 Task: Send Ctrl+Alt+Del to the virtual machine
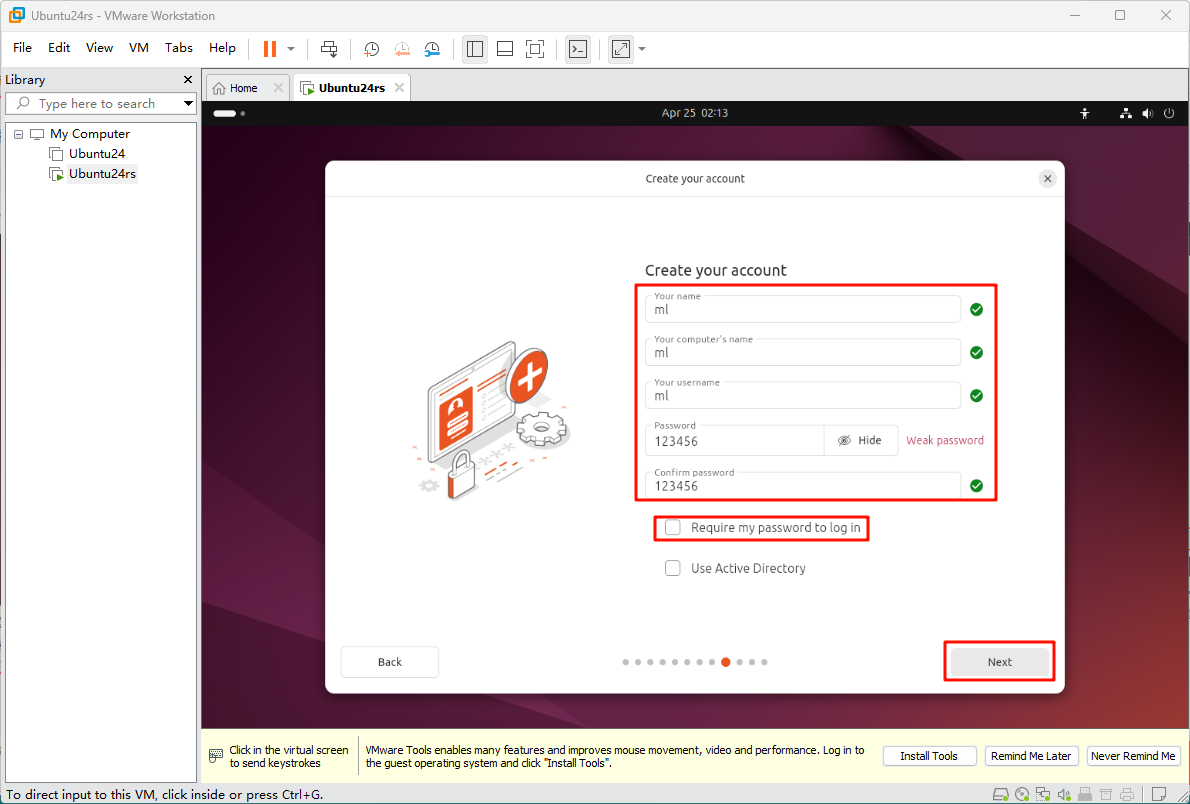pyautogui.click(x=329, y=49)
